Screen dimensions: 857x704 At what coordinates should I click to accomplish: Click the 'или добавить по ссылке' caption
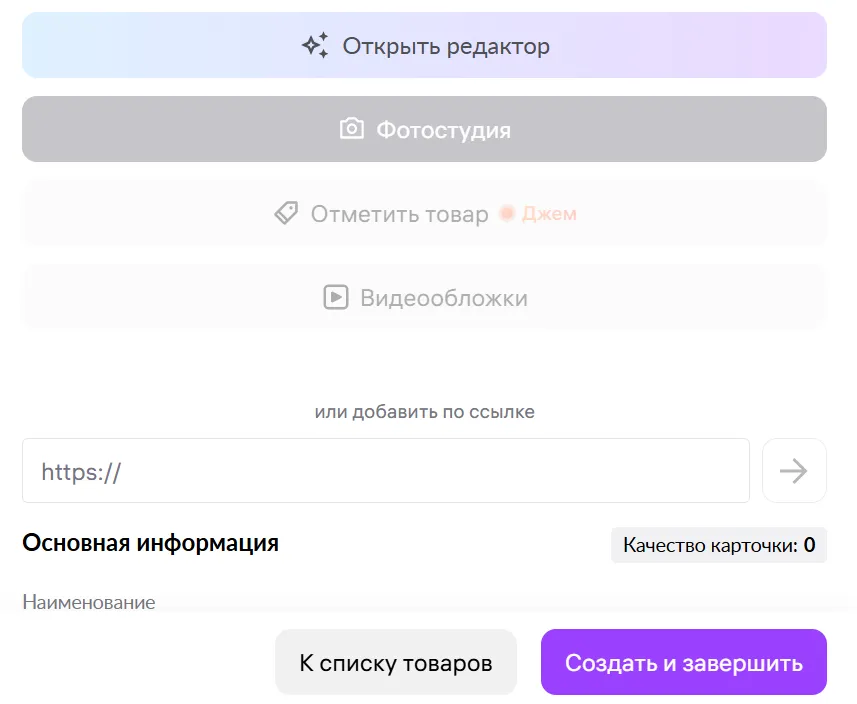(x=424, y=412)
